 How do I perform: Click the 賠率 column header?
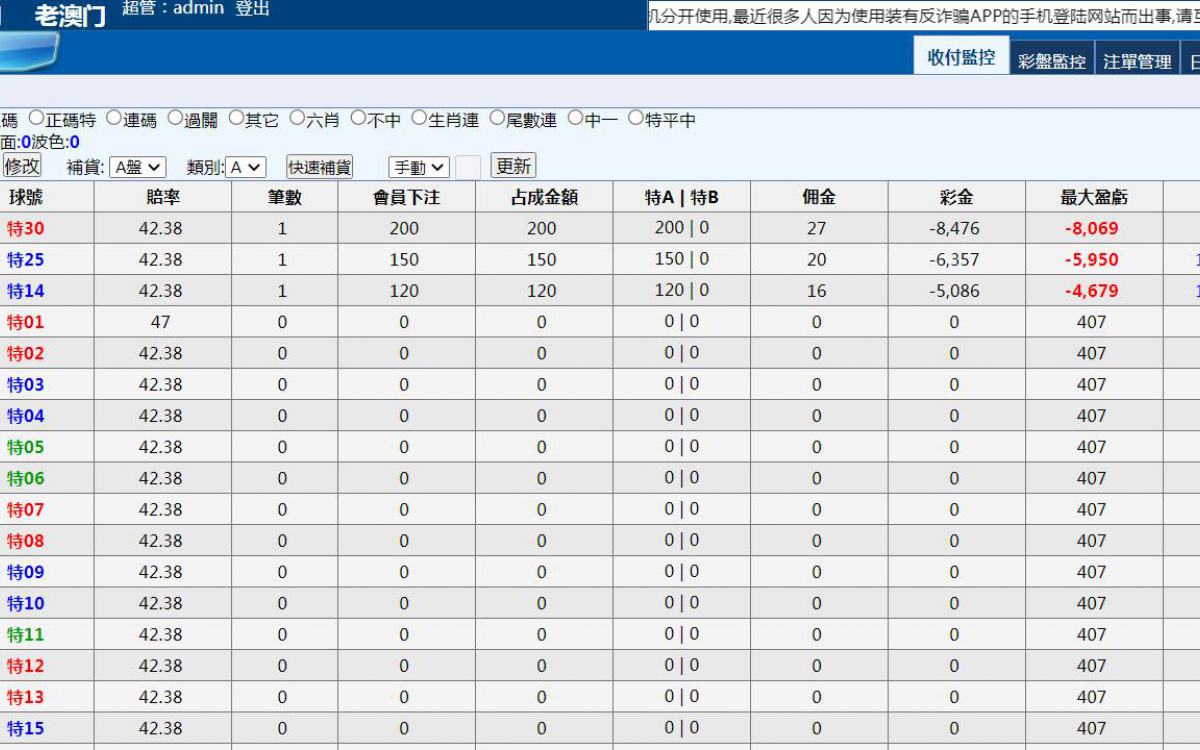point(162,197)
